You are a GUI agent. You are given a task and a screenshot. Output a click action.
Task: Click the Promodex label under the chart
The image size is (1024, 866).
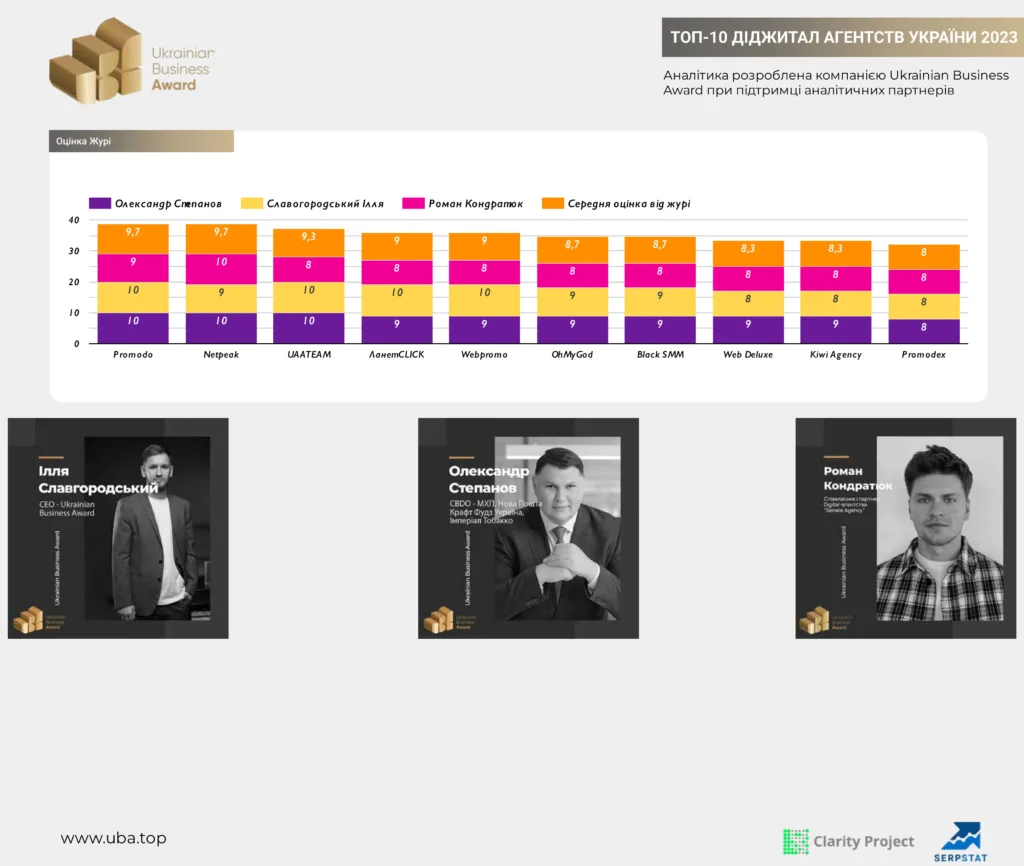(x=923, y=355)
